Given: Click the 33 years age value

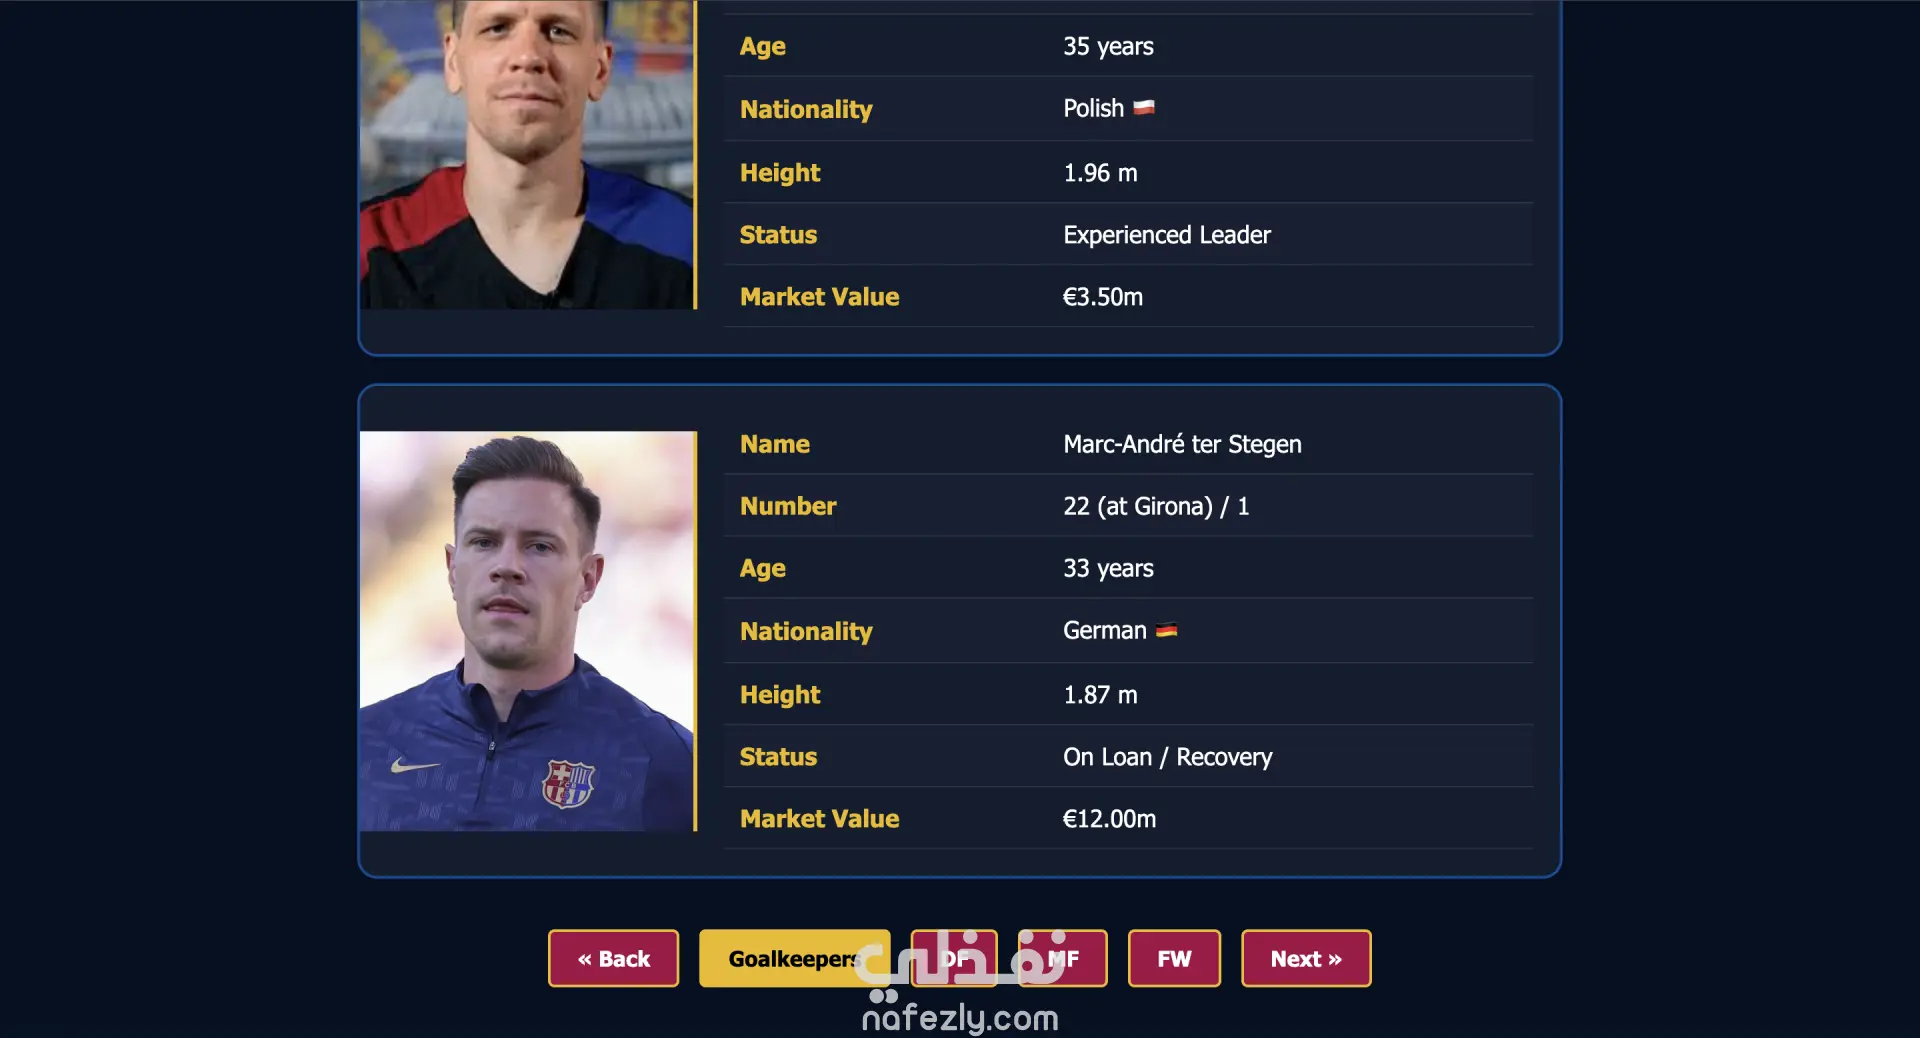Looking at the screenshot, I should [1108, 568].
